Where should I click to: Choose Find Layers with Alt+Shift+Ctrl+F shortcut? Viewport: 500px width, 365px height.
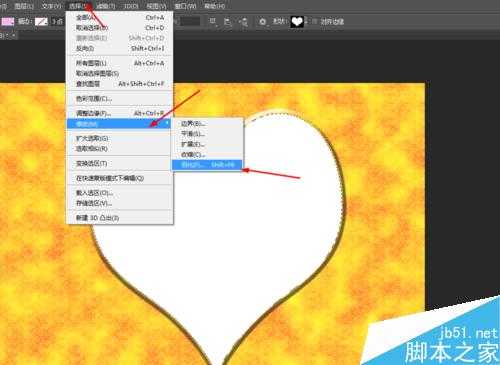pos(120,84)
